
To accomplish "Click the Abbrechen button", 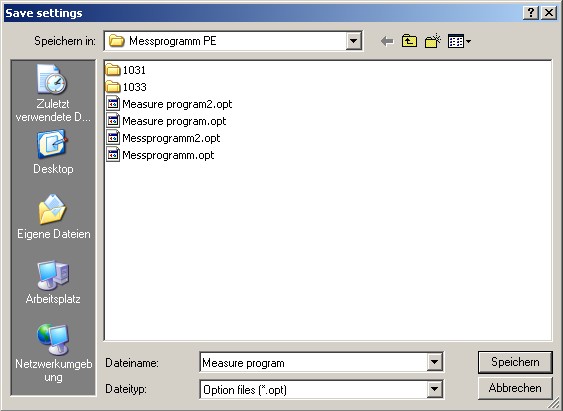I will pos(515,388).
